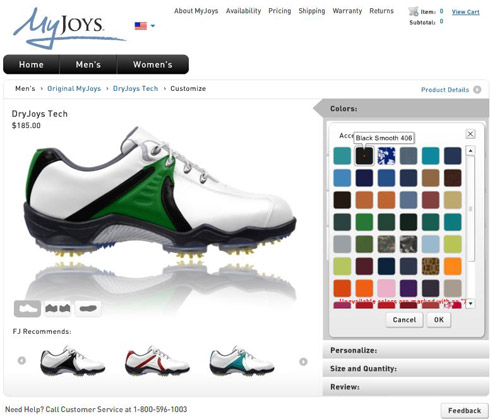Open the Warranty page
This screenshot has height=419, width=490.
tap(347, 11)
